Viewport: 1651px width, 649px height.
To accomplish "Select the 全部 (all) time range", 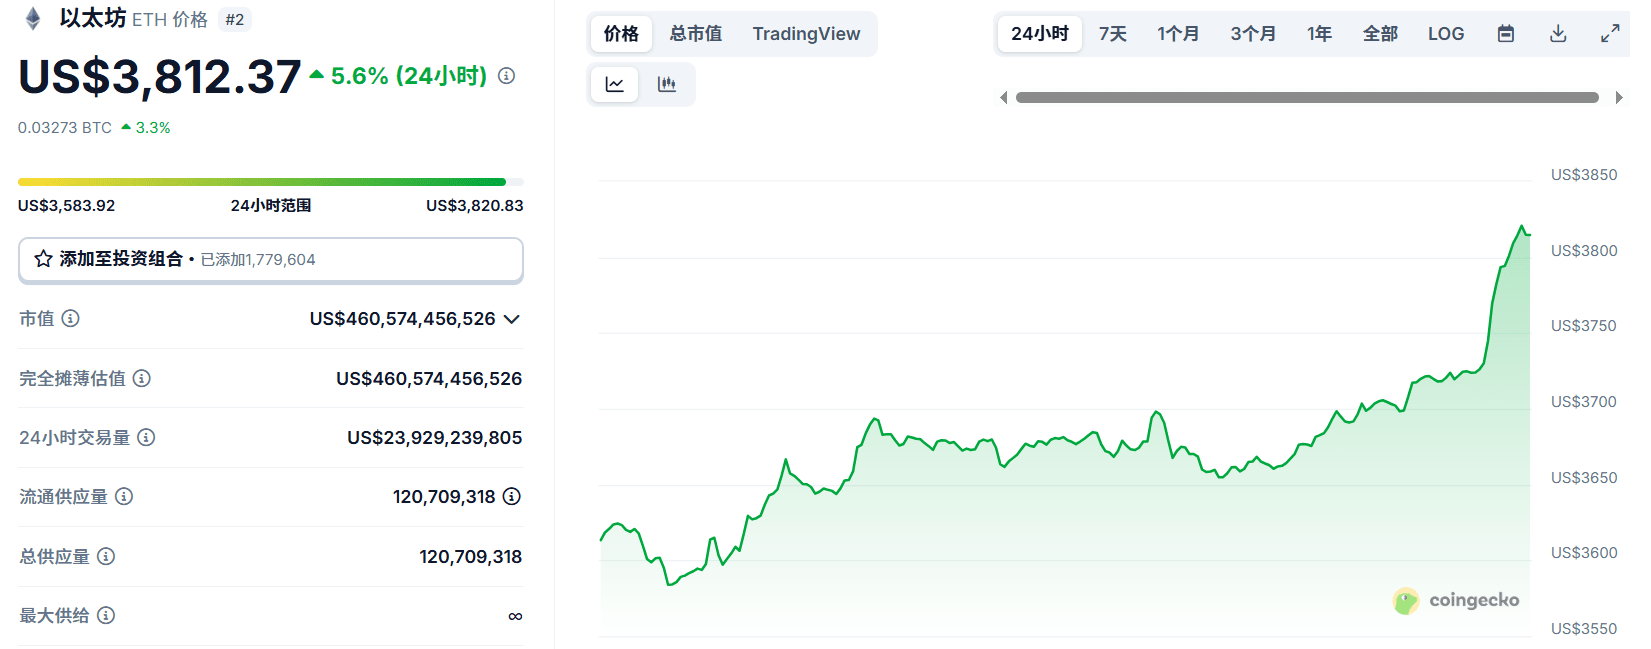I will tap(1380, 34).
